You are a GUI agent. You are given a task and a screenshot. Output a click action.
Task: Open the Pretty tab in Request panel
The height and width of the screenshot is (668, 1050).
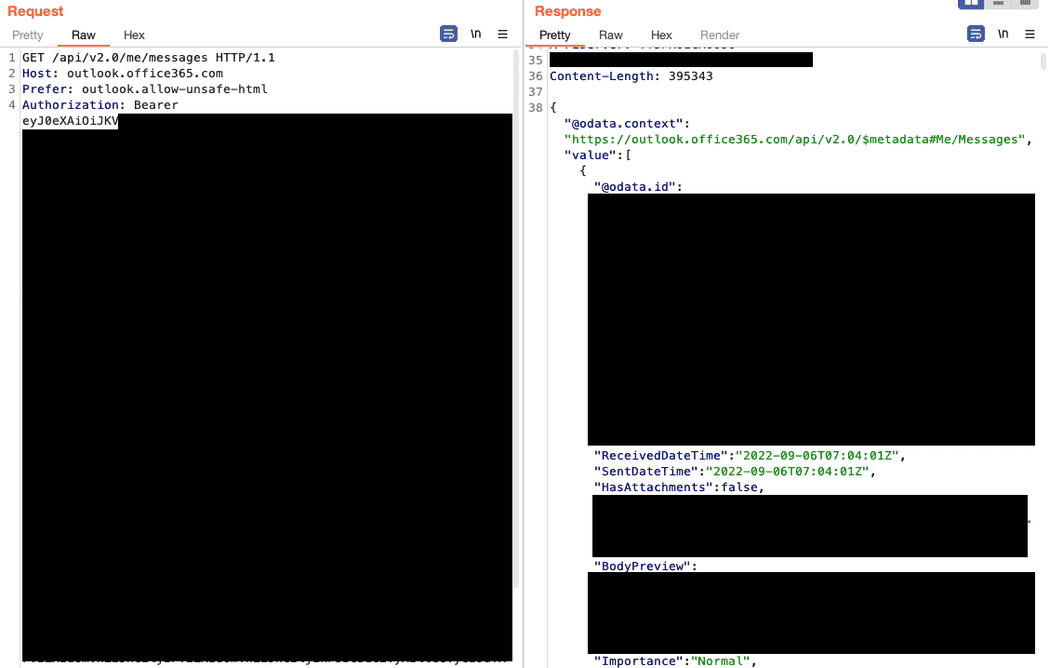click(x=27, y=35)
